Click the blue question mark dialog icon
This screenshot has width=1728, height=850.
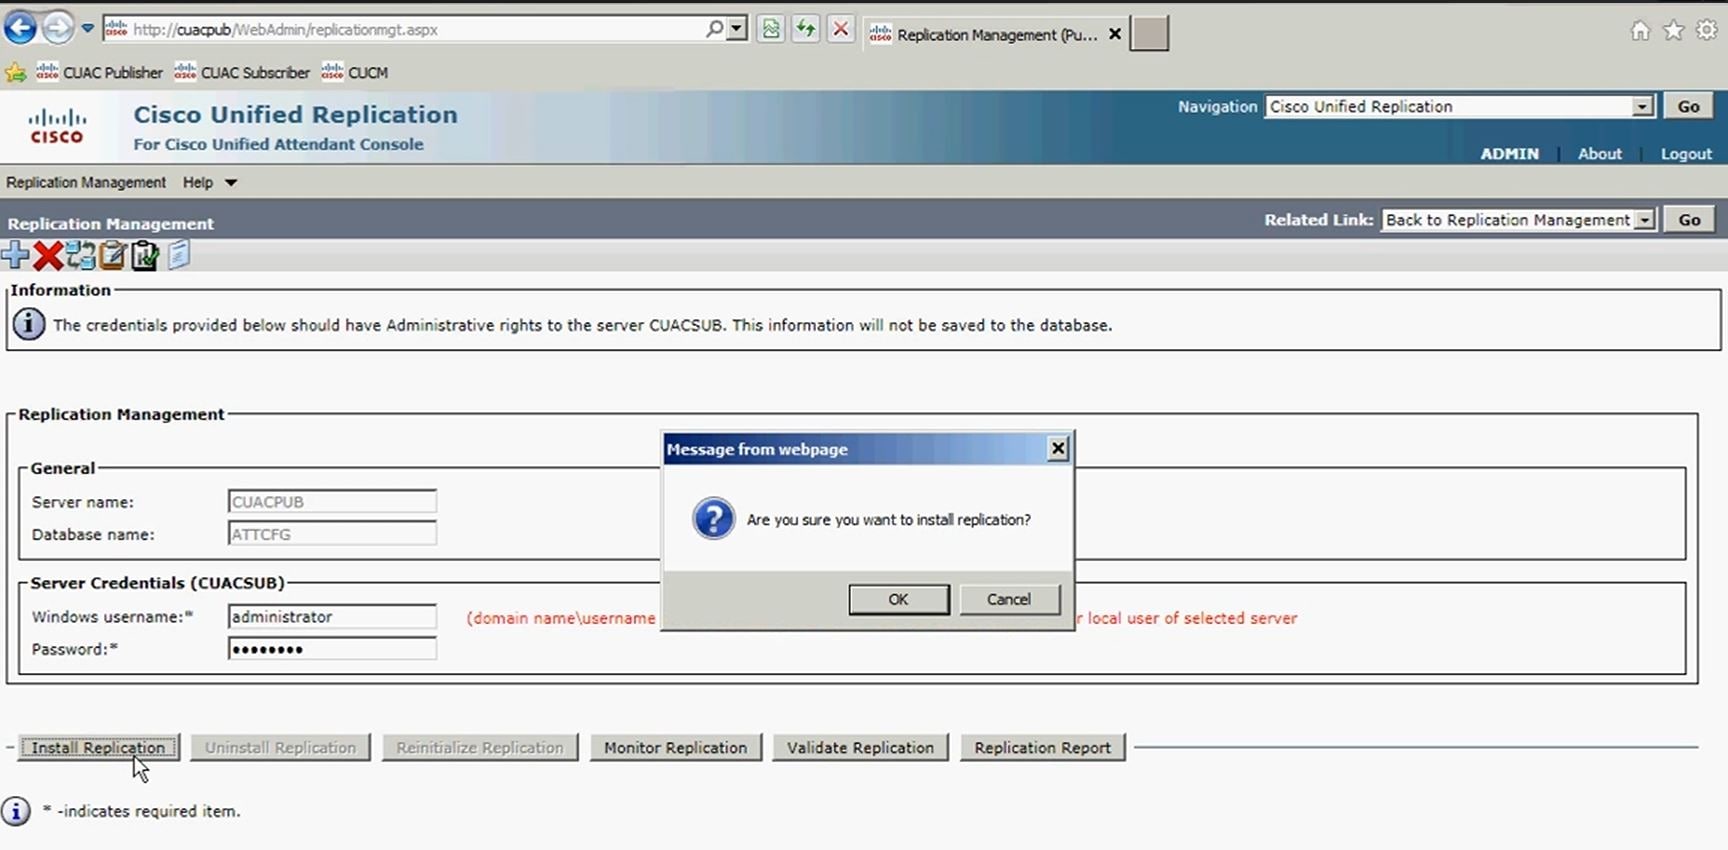[714, 519]
